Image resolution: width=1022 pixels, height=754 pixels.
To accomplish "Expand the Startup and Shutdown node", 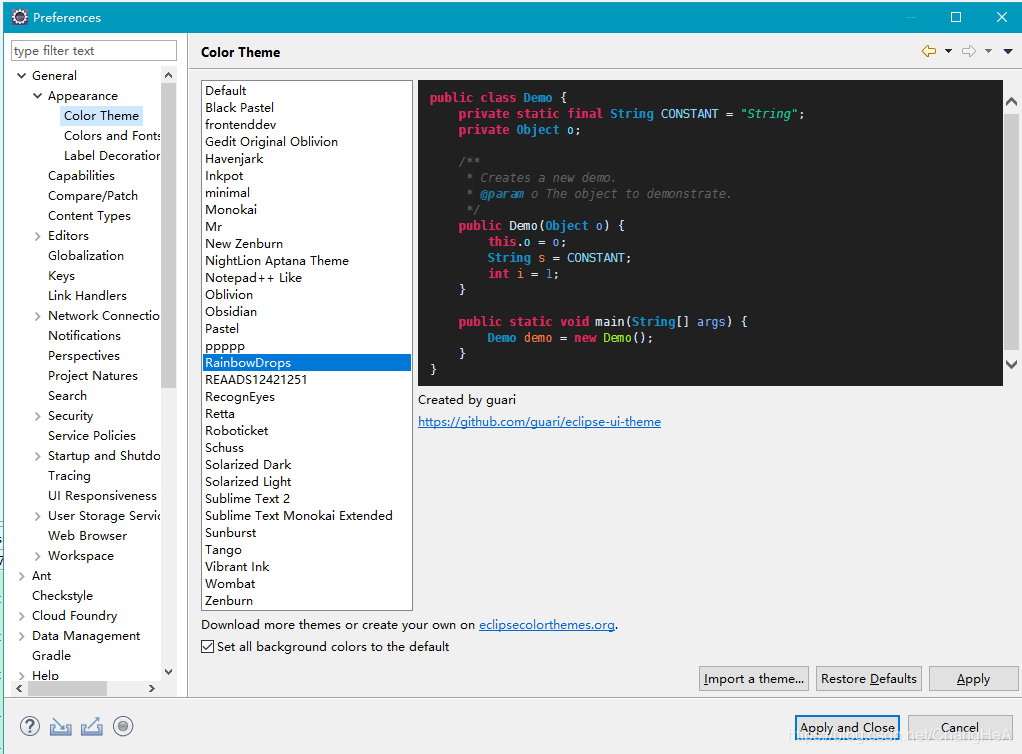I will (37, 456).
